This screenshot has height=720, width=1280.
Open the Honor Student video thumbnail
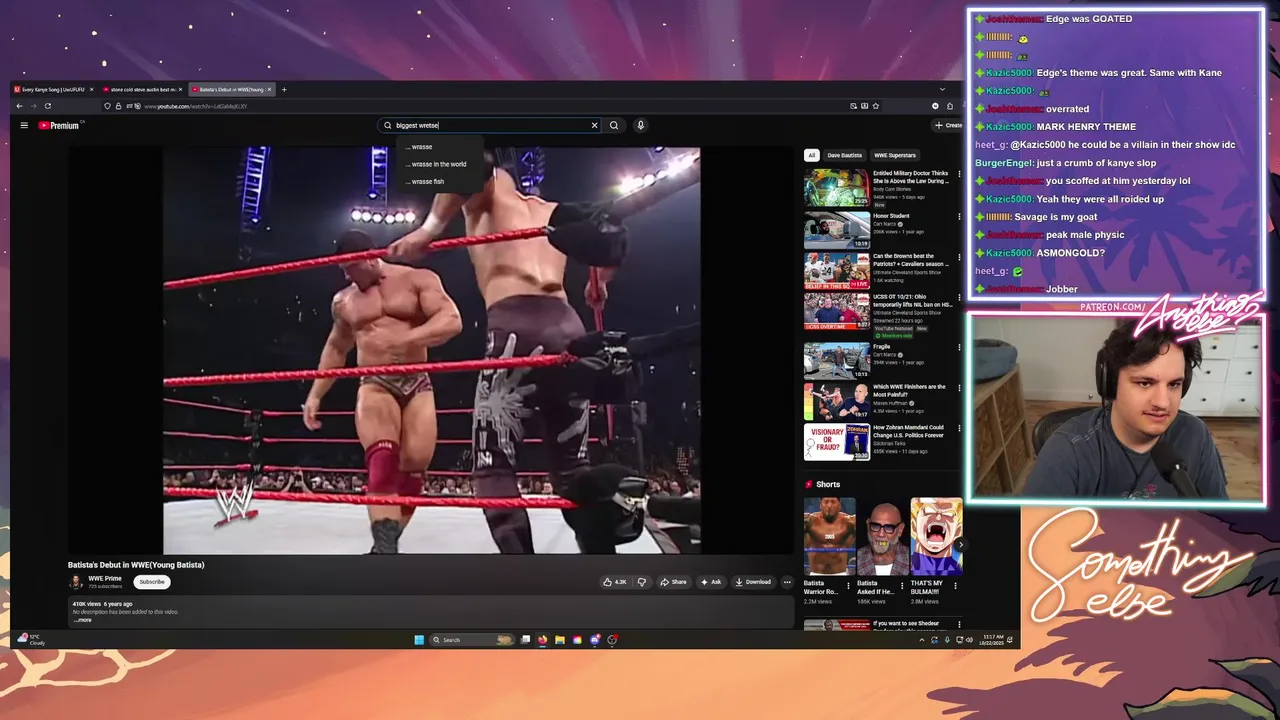coord(836,229)
